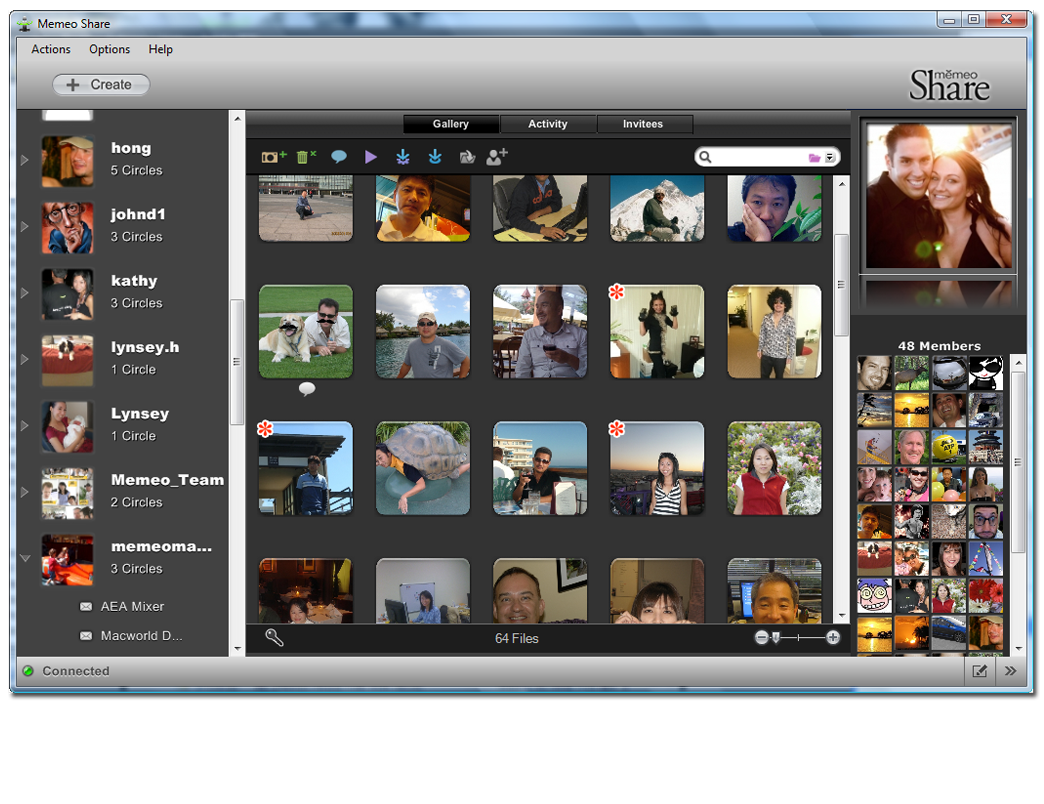Expand the Memeo_Team user entry
This screenshot has width=1044, height=804.
[x=25, y=492]
